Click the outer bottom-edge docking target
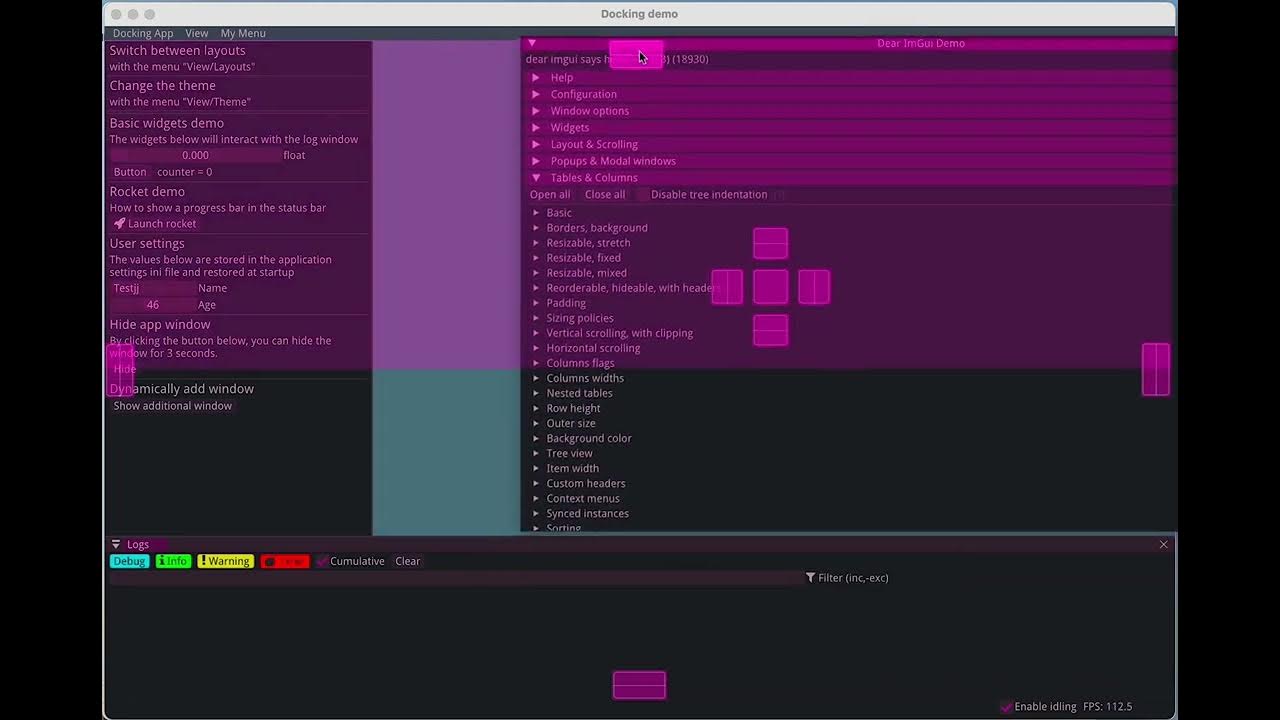The image size is (1280, 720). (639, 685)
